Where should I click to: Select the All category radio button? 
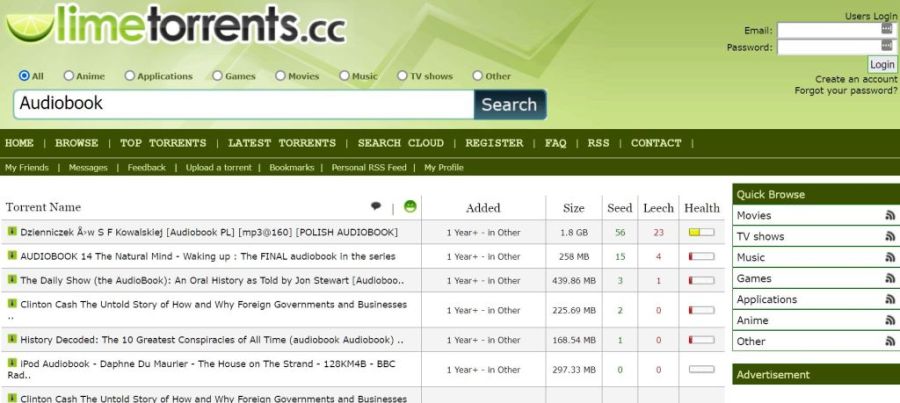tap(24, 76)
